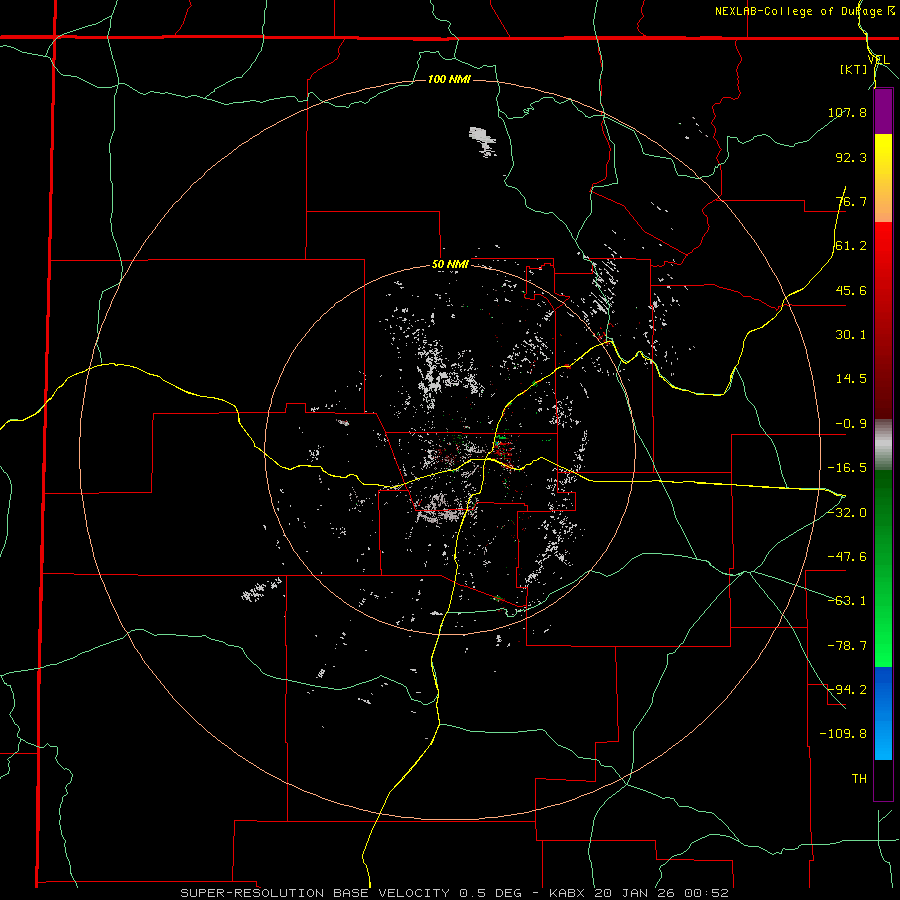Click the TH label in the legend
900x900 pixels.
click(x=859, y=779)
